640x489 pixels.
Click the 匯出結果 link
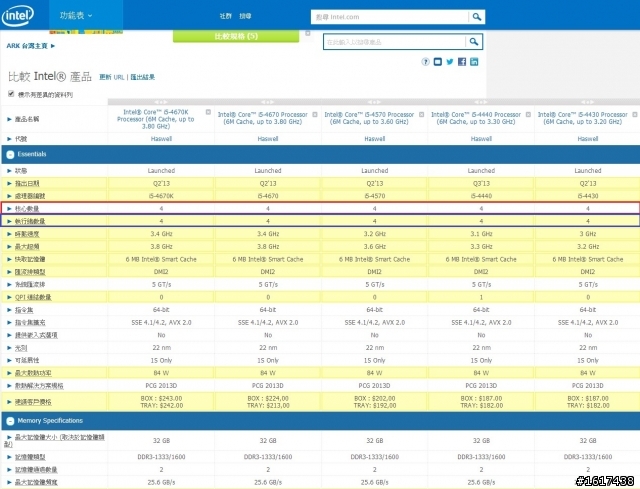click(x=142, y=77)
